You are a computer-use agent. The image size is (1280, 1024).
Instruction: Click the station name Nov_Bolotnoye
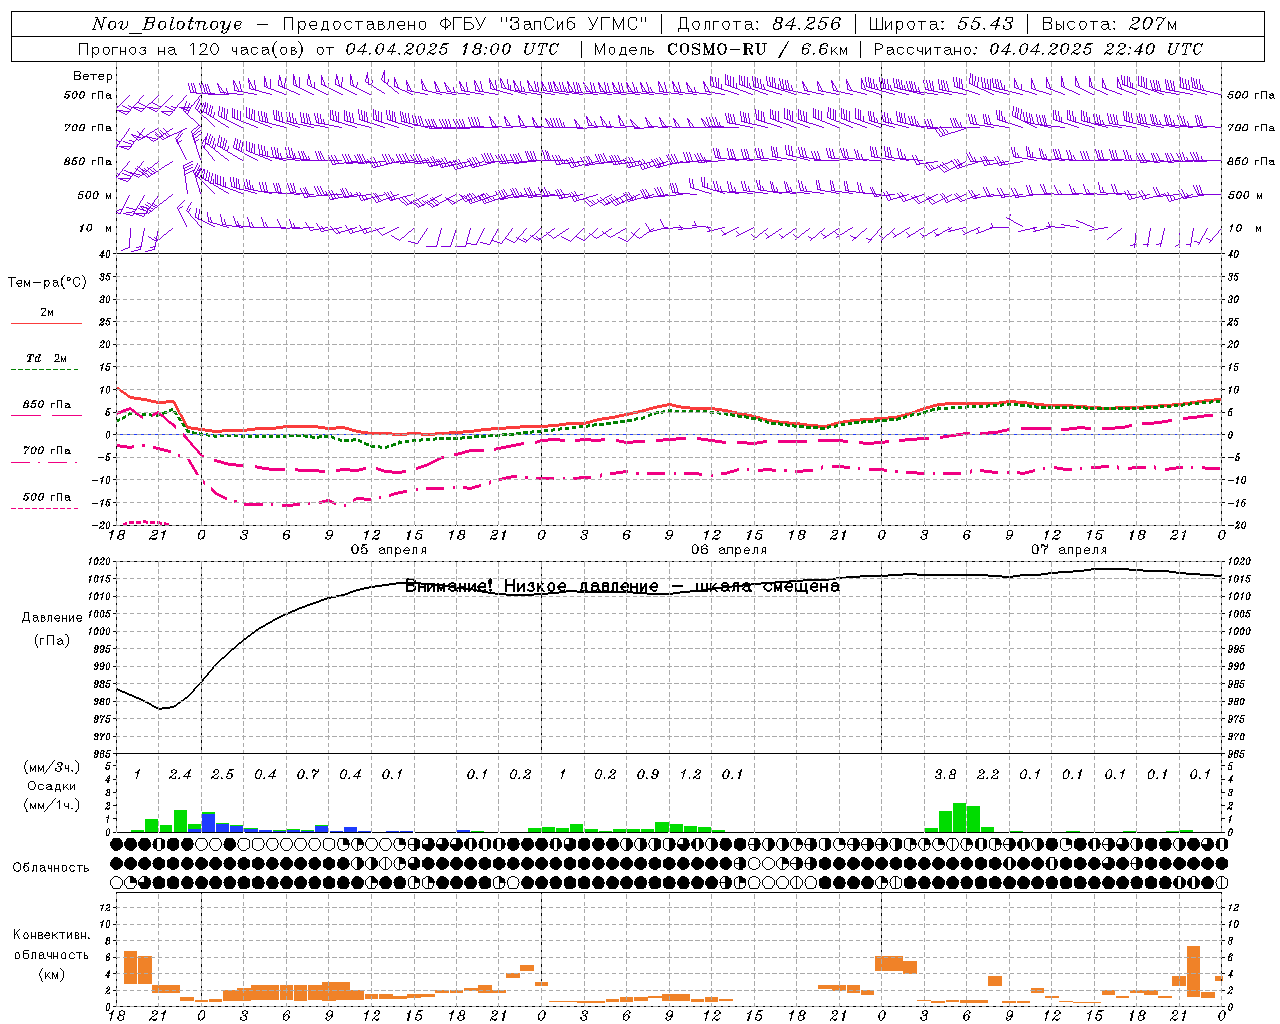click(167, 25)
